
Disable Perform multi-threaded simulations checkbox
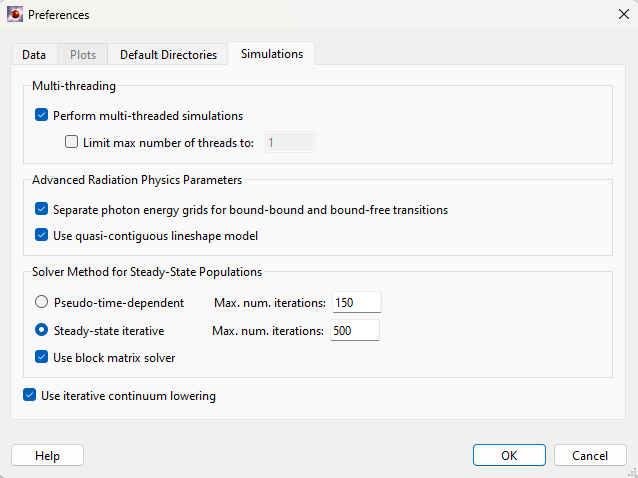[x=41, y=115]
